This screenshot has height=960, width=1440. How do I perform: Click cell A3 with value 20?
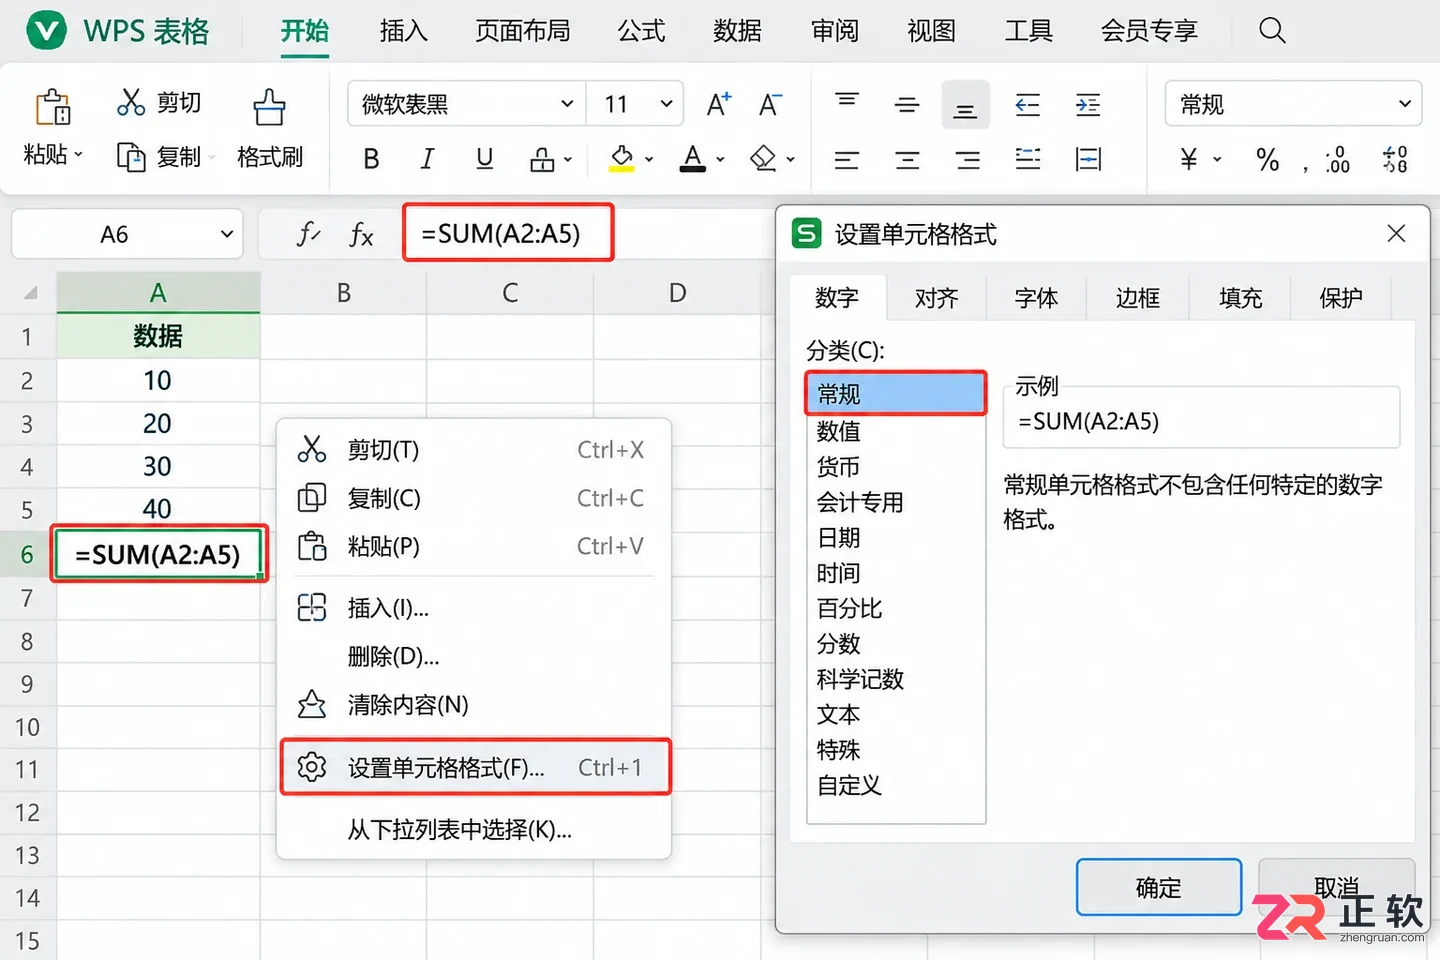pyautogui.click(x=158, y=423)
